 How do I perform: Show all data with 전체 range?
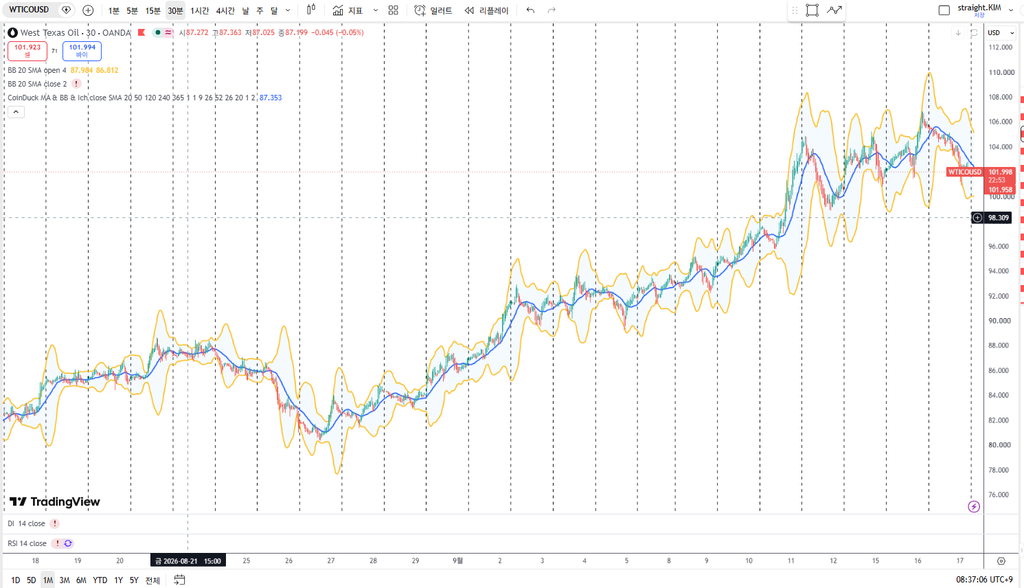[x=152, y=580]
